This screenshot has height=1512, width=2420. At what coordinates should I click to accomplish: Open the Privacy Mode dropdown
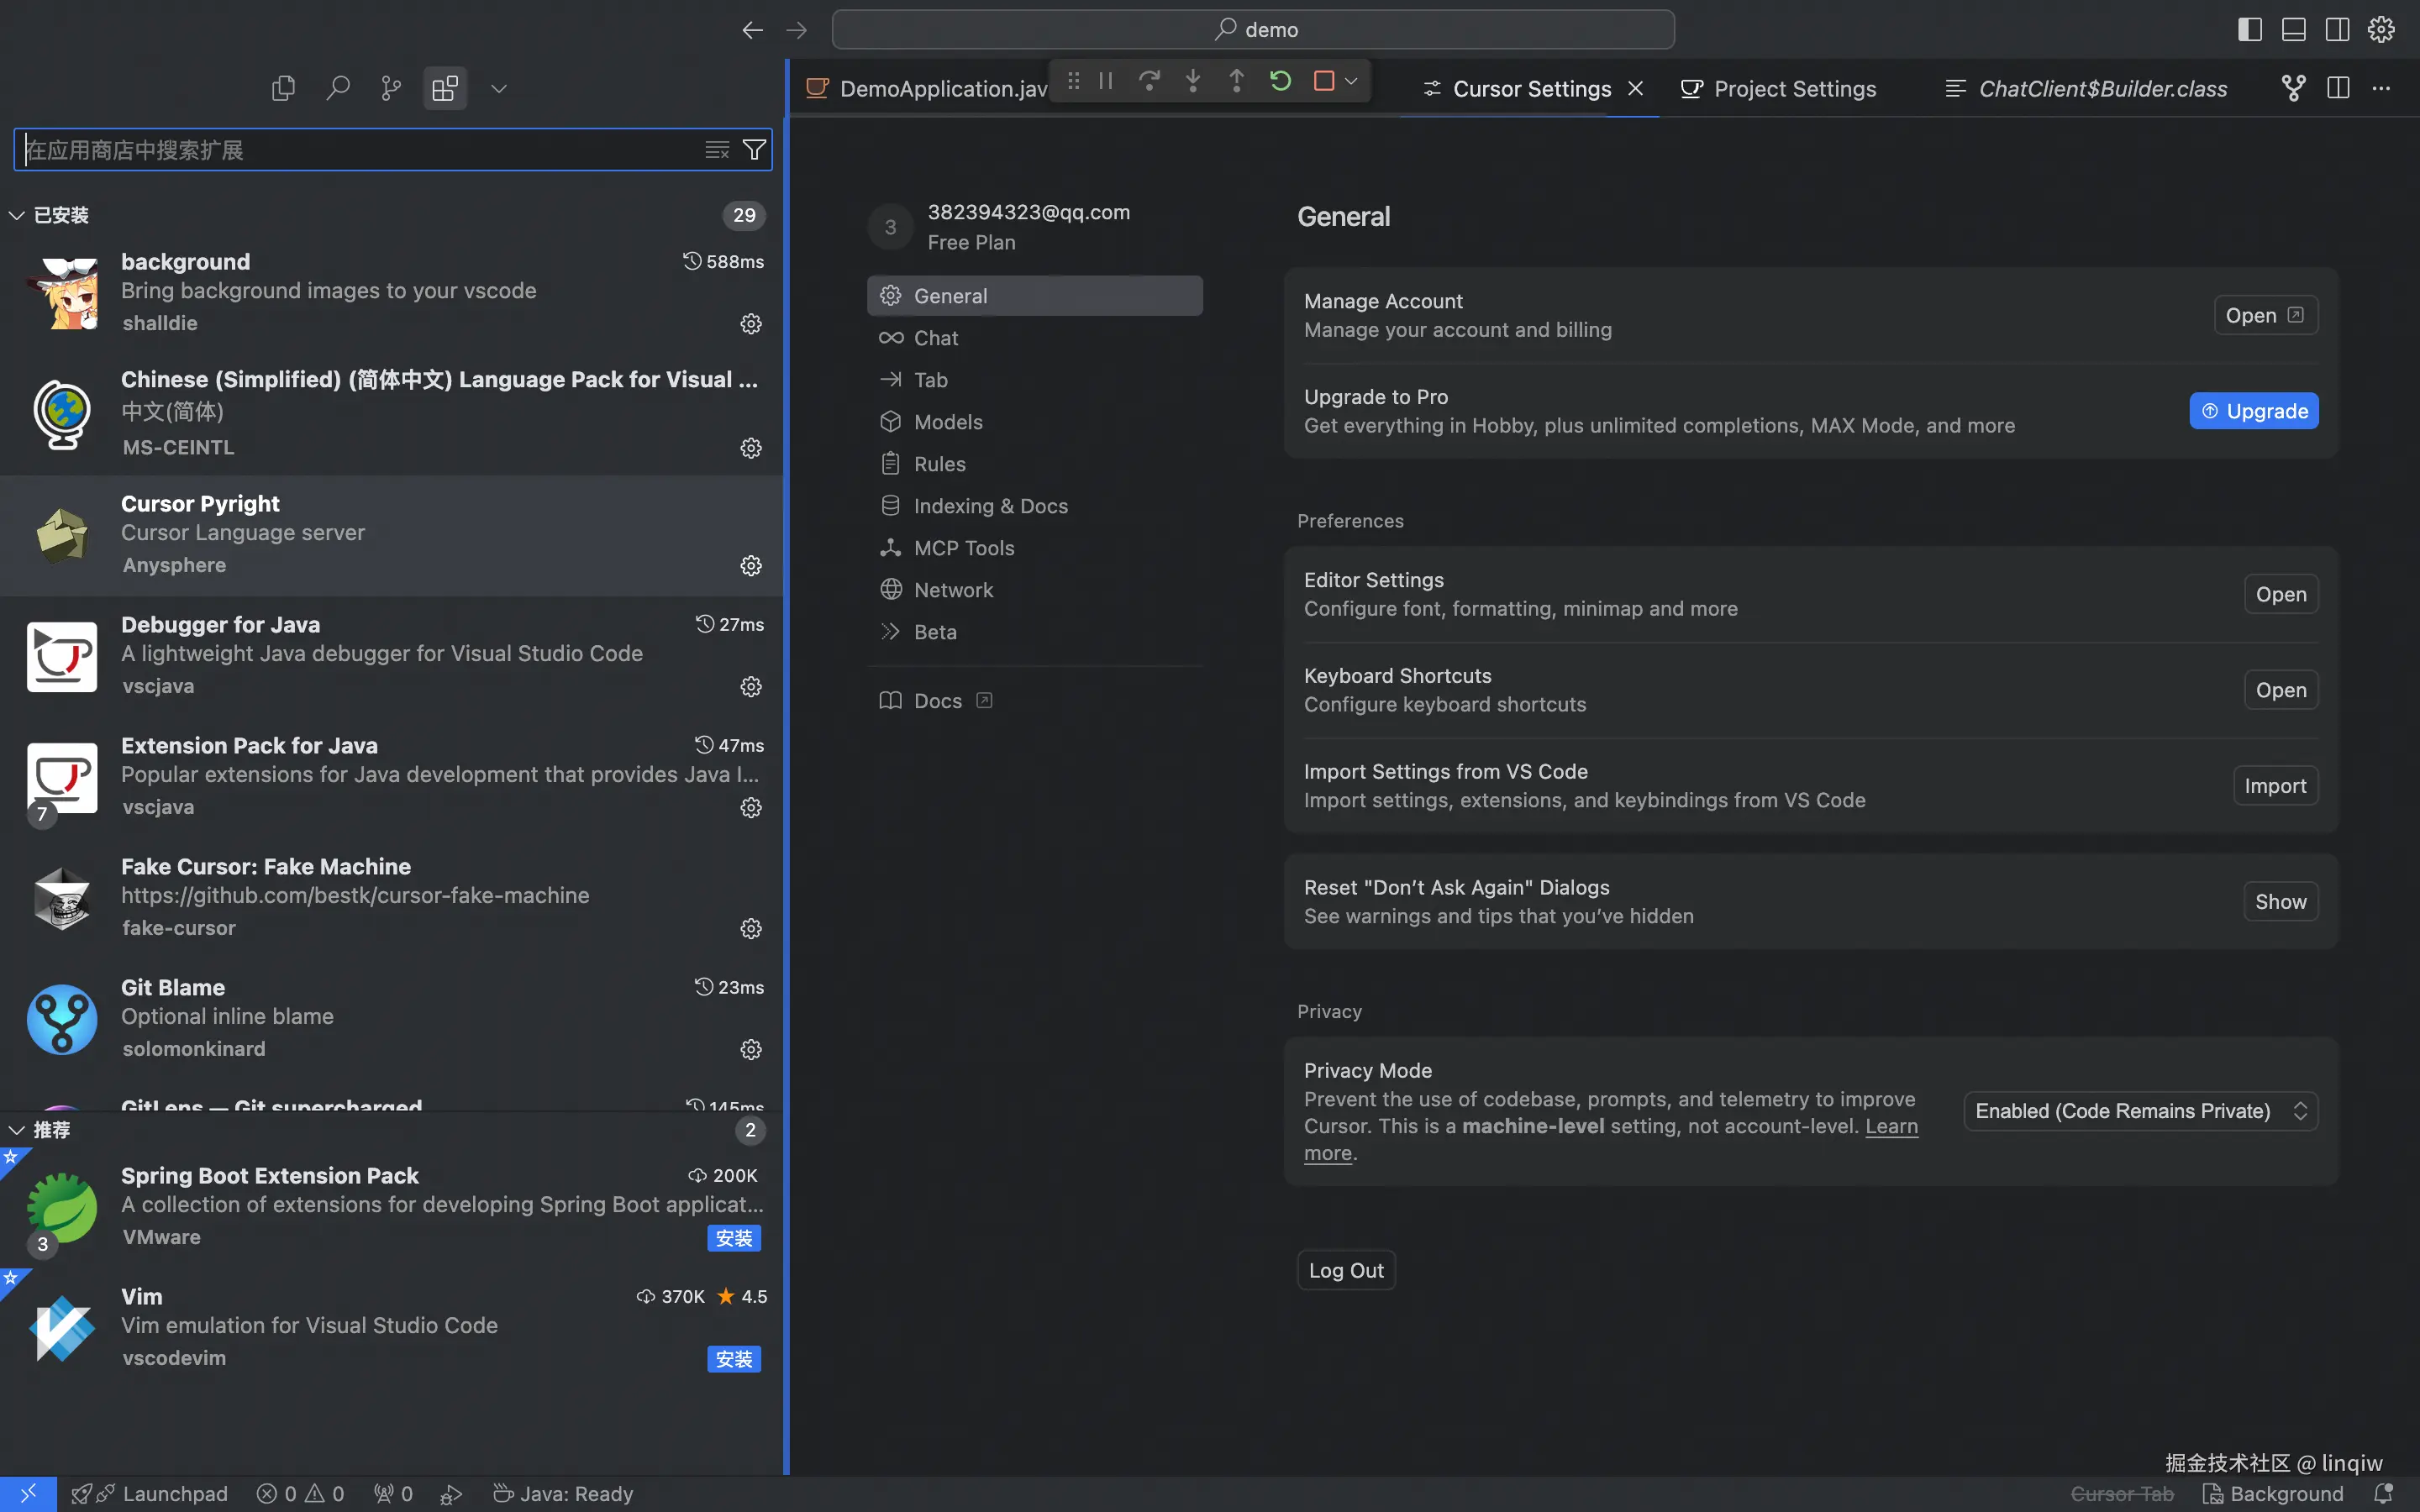click(2140, 1111)
